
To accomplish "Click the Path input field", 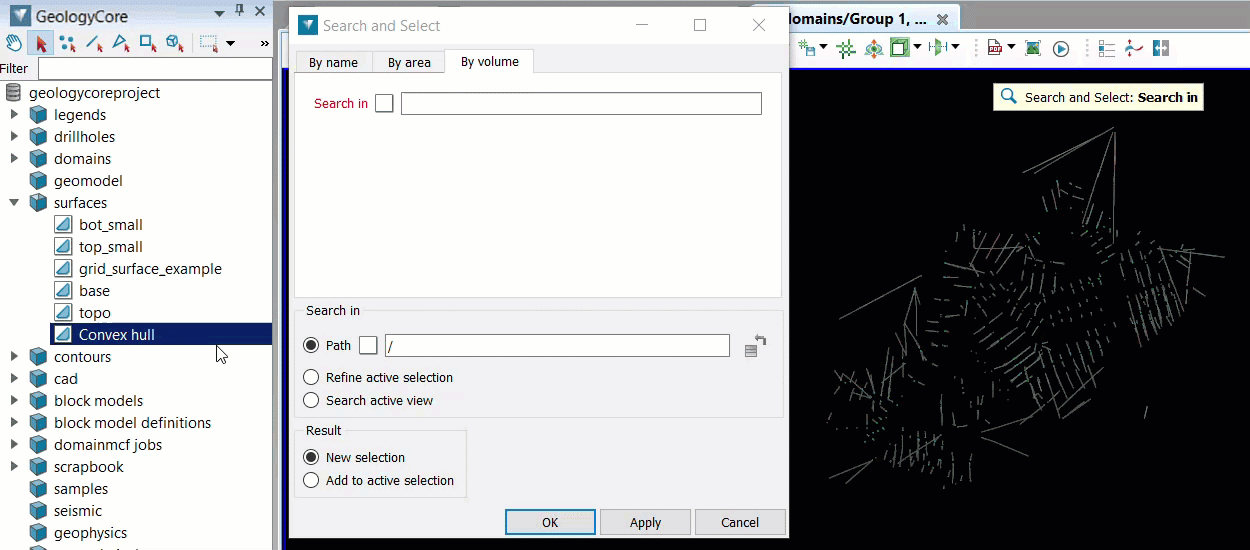I will tap(557, 345).
